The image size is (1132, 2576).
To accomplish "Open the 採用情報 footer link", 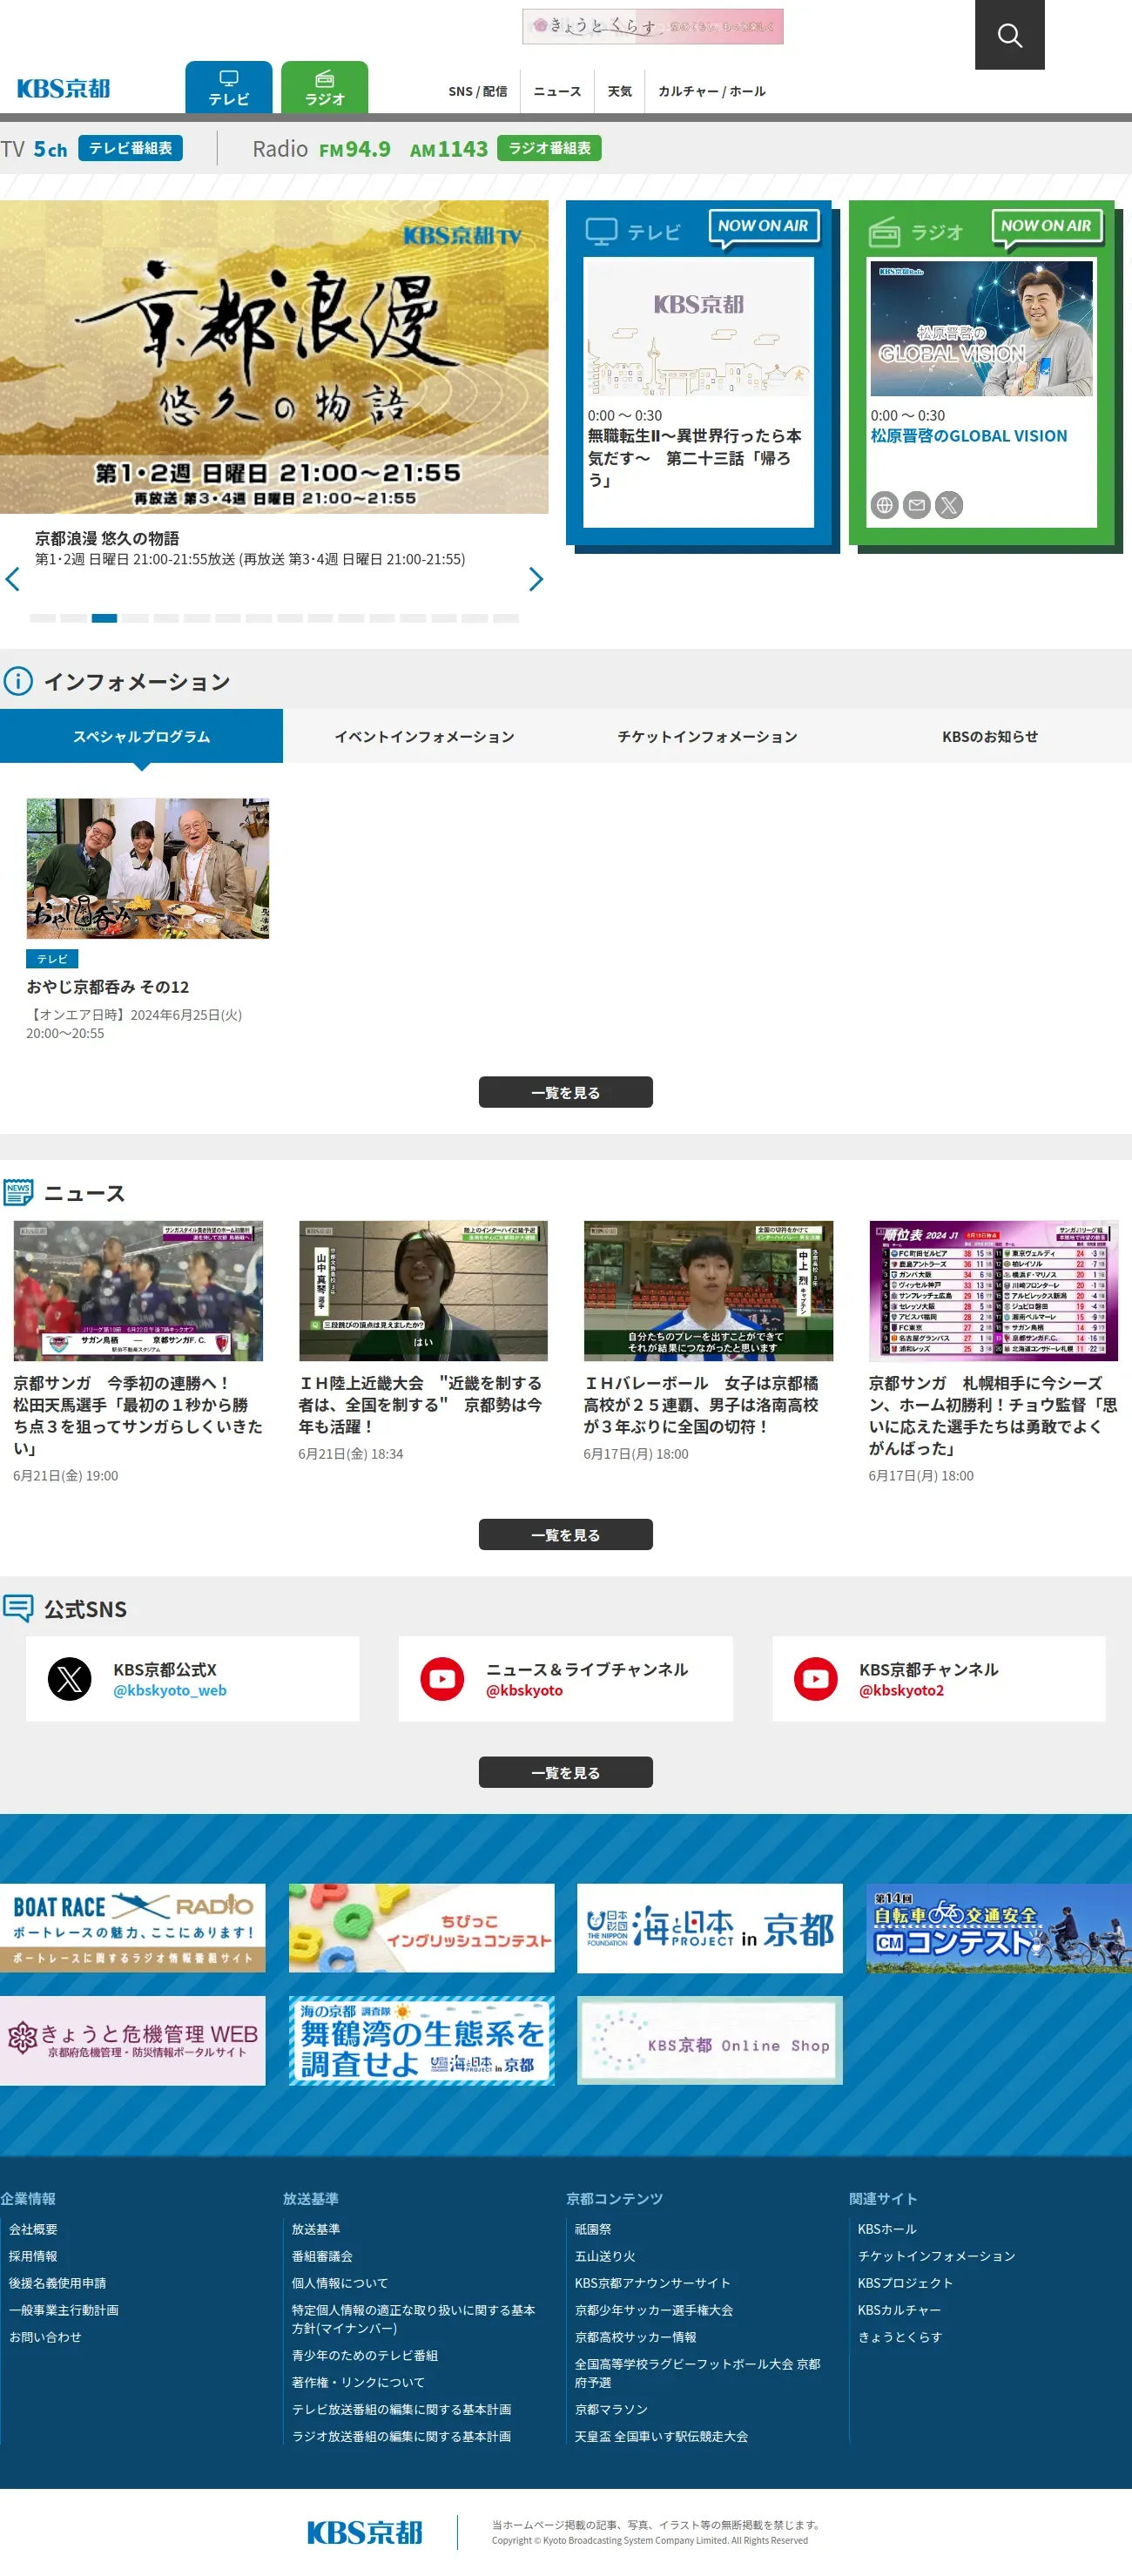I will pos(33,2256).
